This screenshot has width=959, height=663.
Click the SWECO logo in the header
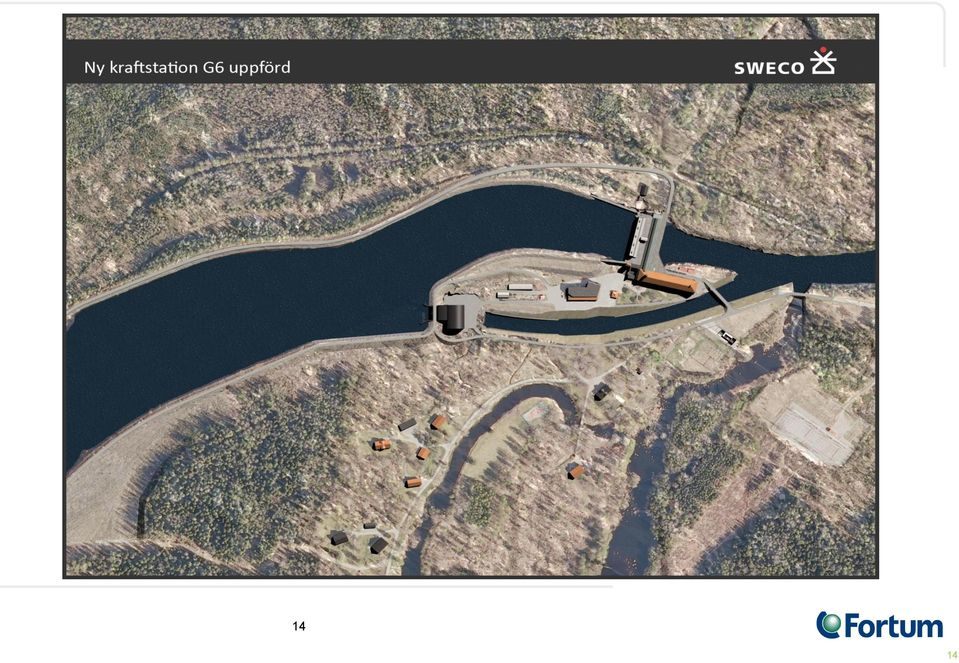[785, 62]
